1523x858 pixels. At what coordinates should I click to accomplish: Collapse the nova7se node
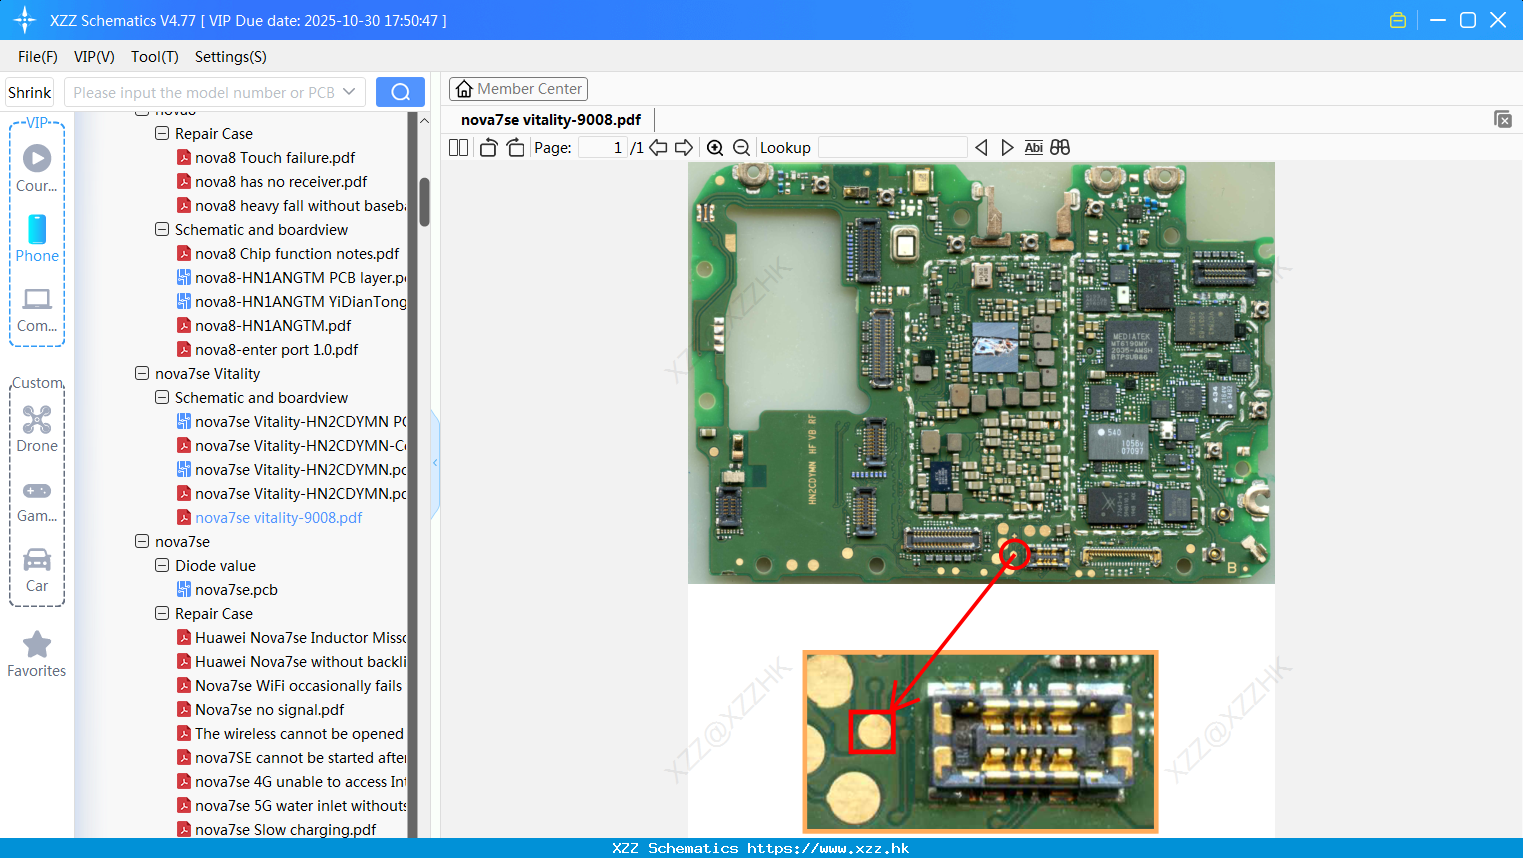point(142,541)
